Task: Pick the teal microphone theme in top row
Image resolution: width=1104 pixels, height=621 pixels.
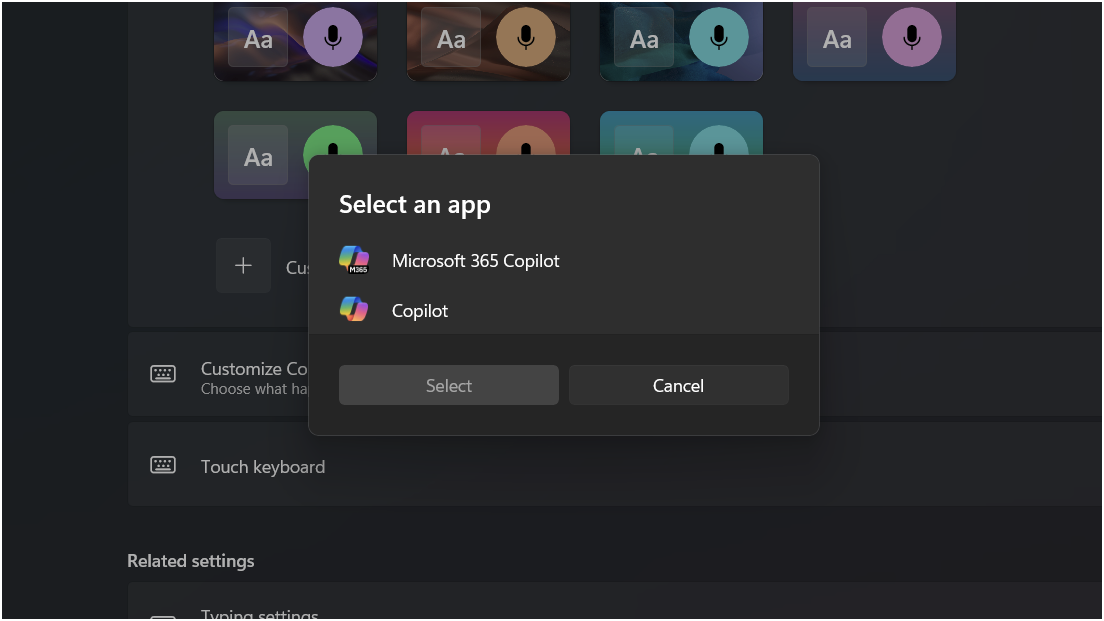Action: point(682,40)
